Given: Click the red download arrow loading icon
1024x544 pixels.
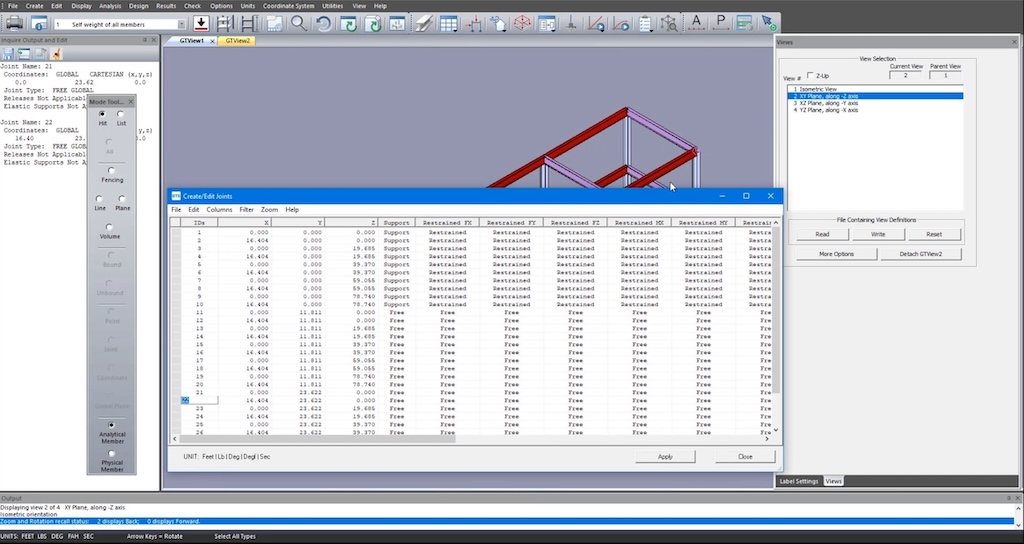Looking at the screenshot, I should (x=201, y=23).
